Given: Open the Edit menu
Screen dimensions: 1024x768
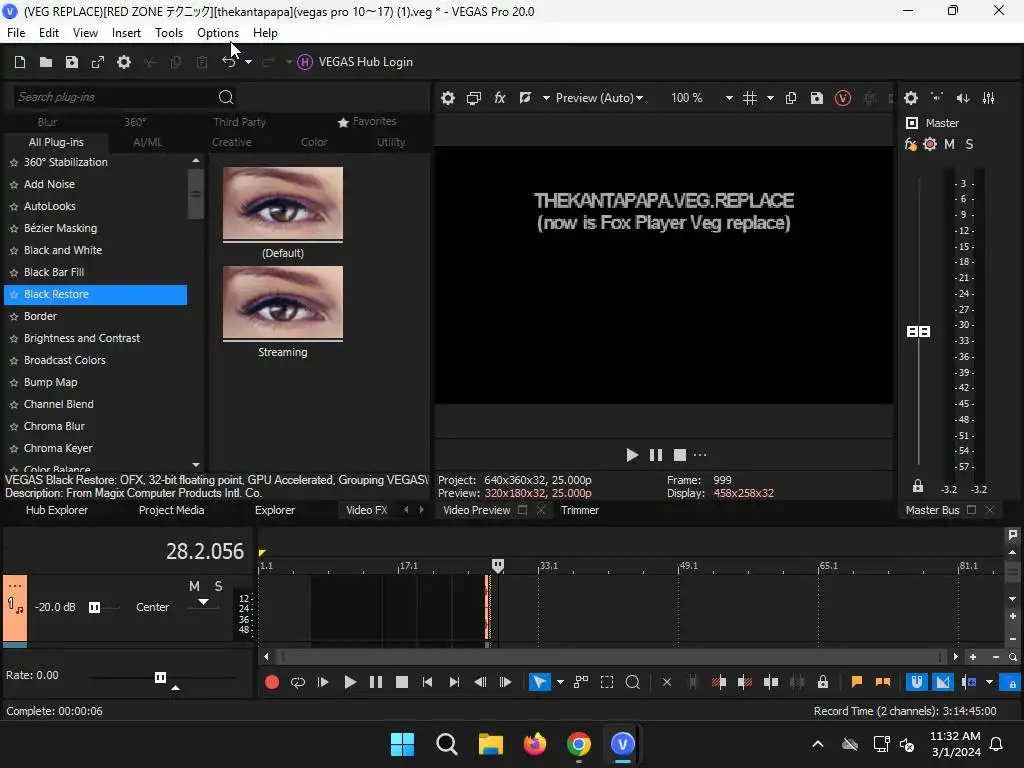Looking at the screenshot, I should tap(49, 33).
